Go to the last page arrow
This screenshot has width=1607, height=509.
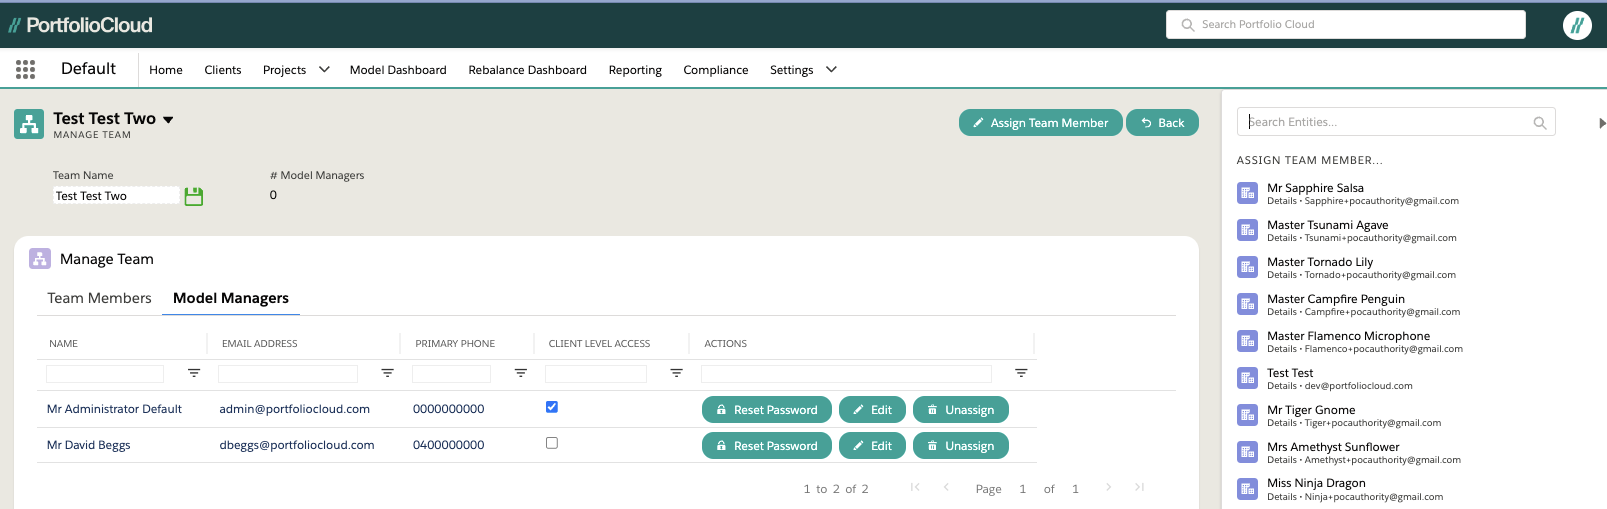coord(1139,487)
